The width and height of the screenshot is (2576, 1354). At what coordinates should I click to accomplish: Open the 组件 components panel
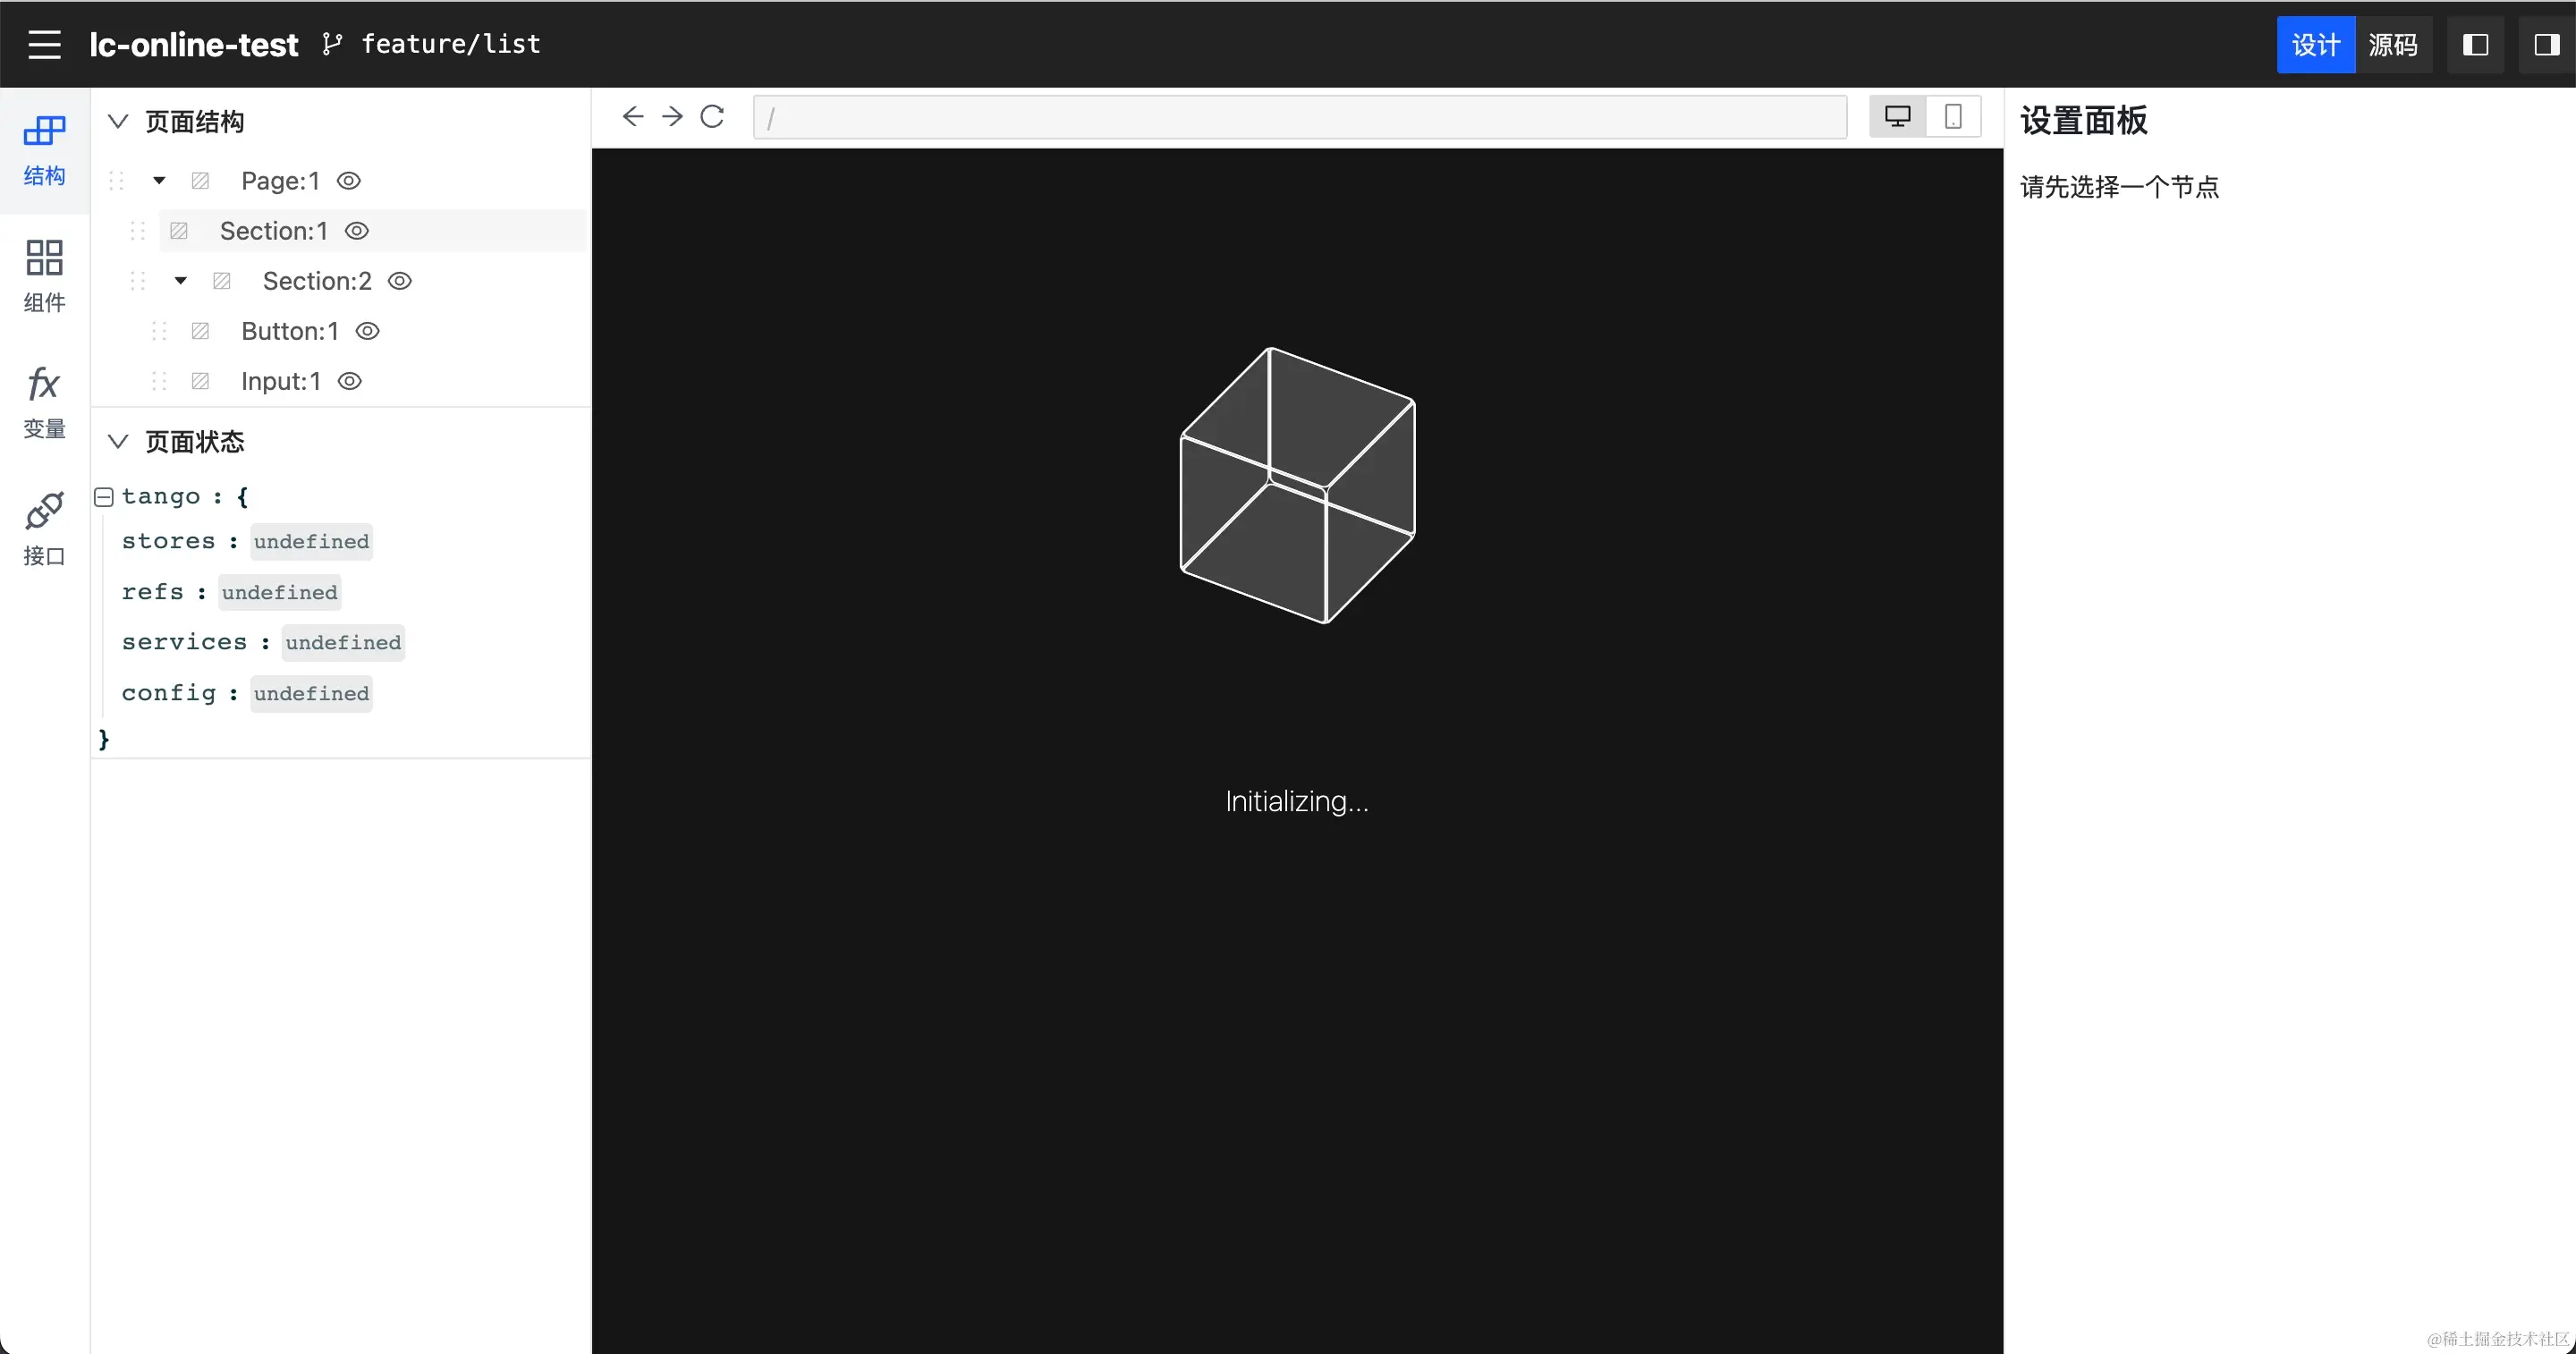pos(44,275)
